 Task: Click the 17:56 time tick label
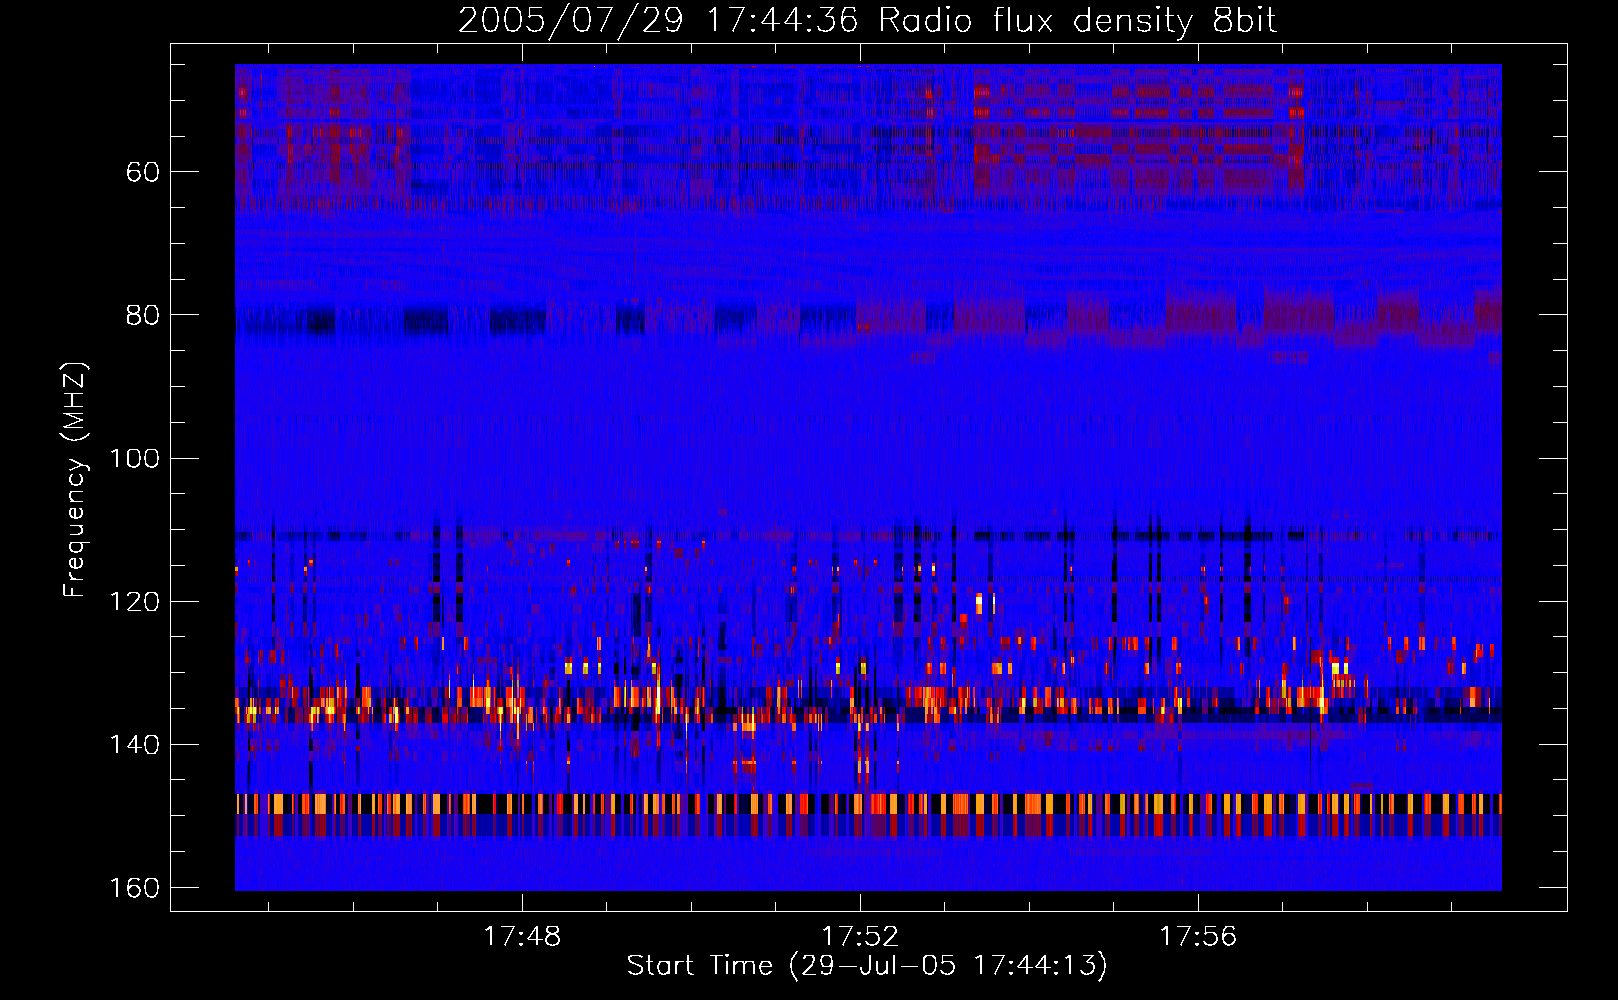pos(1198,937)
